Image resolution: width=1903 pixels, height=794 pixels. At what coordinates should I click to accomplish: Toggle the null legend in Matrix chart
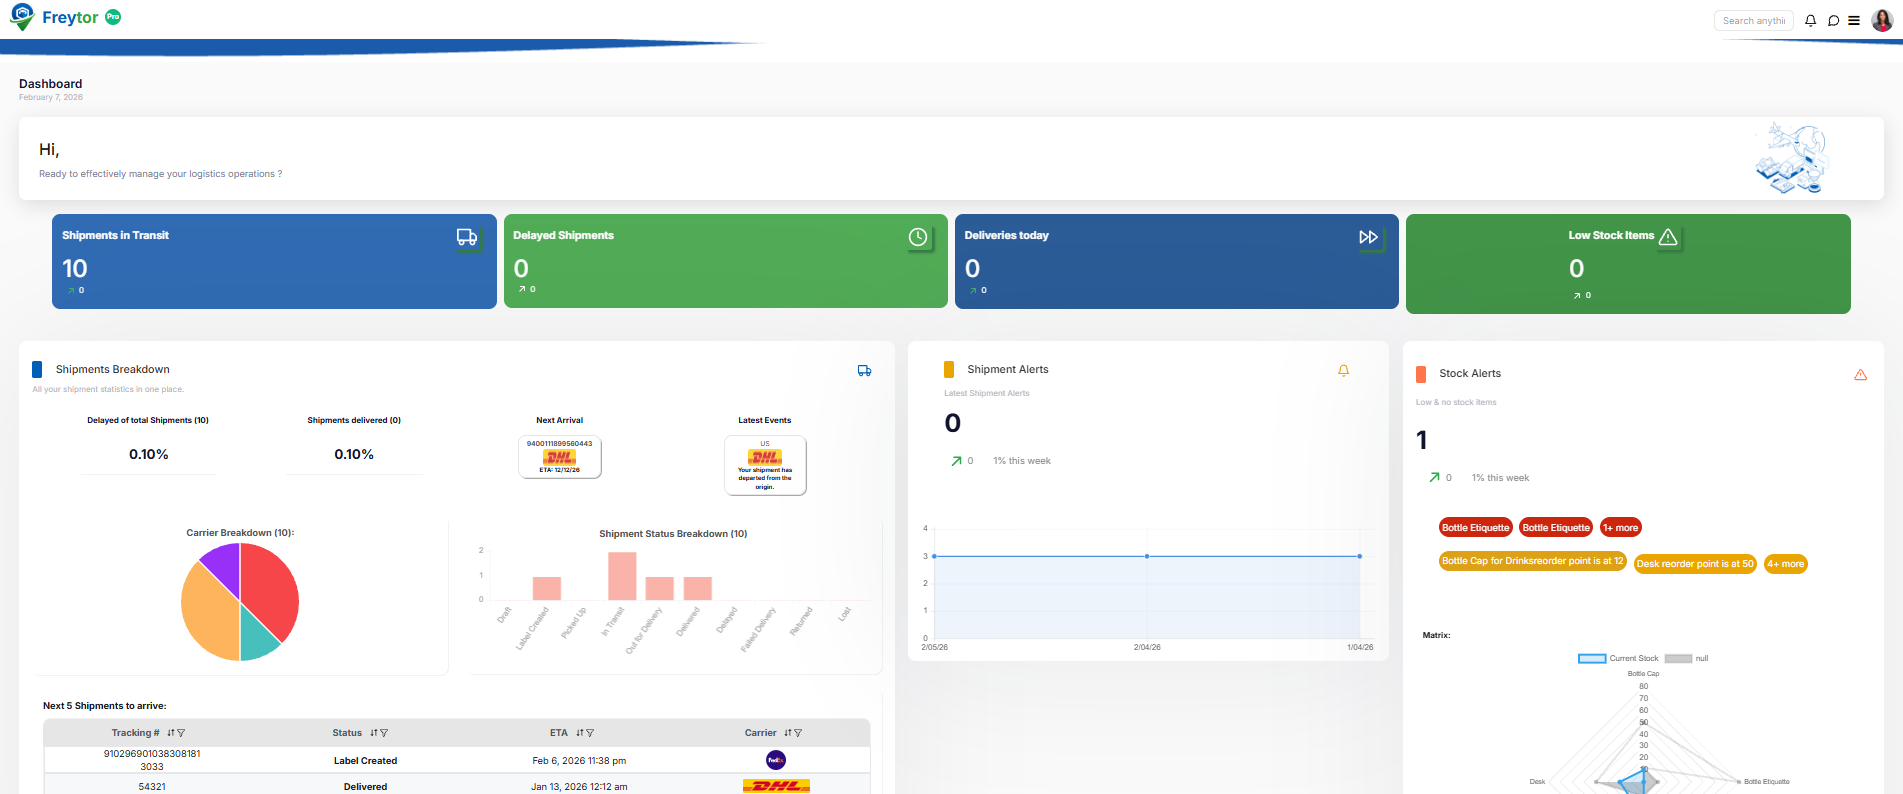1687,658
